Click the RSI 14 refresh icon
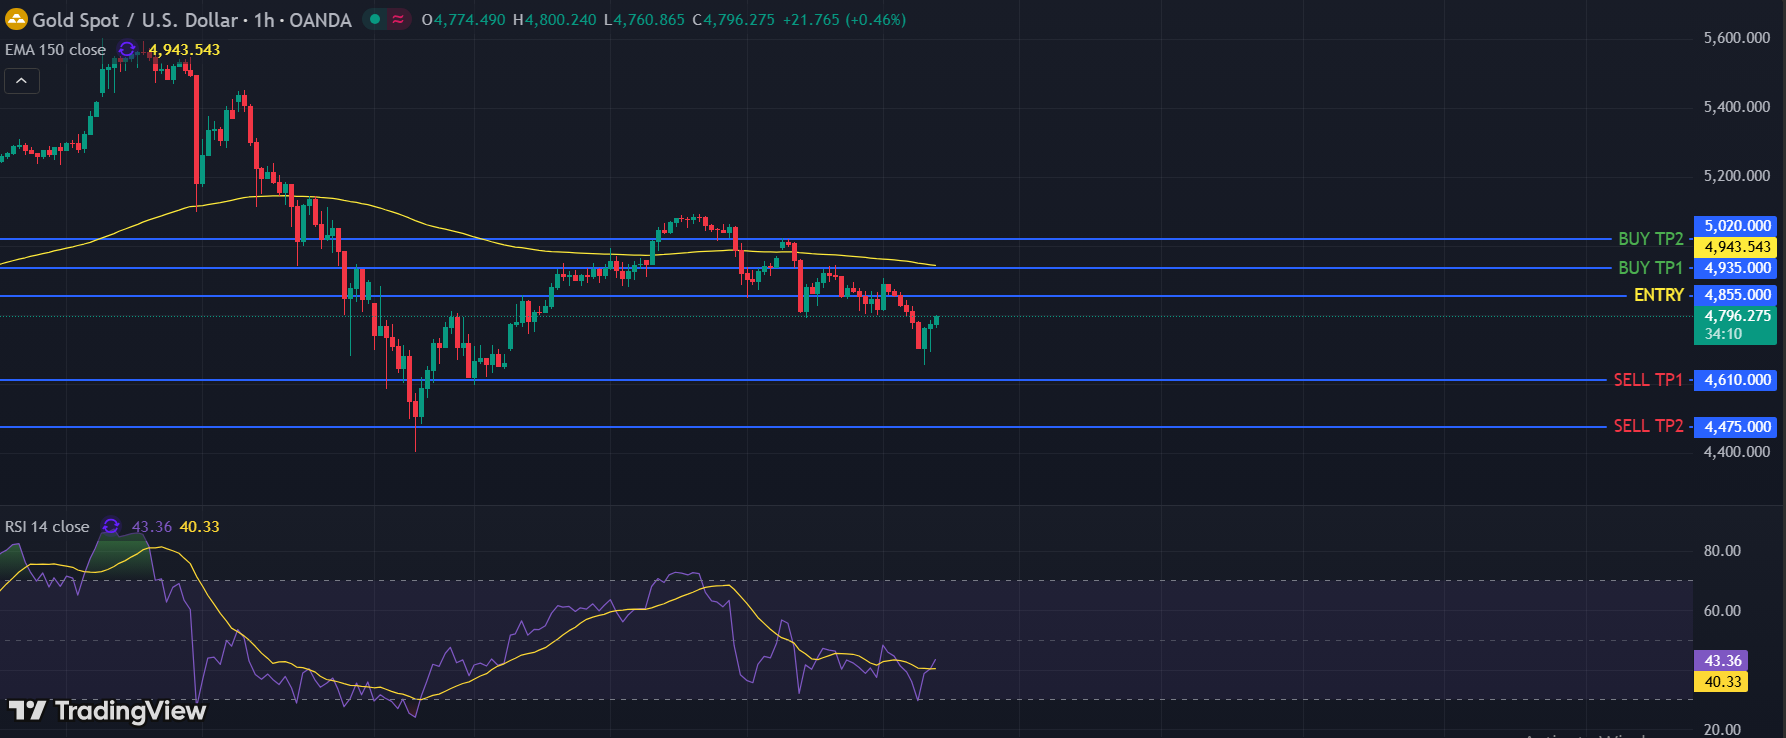Image resolution: width=1786 pixels, height=738 pixels. (111, 526)
